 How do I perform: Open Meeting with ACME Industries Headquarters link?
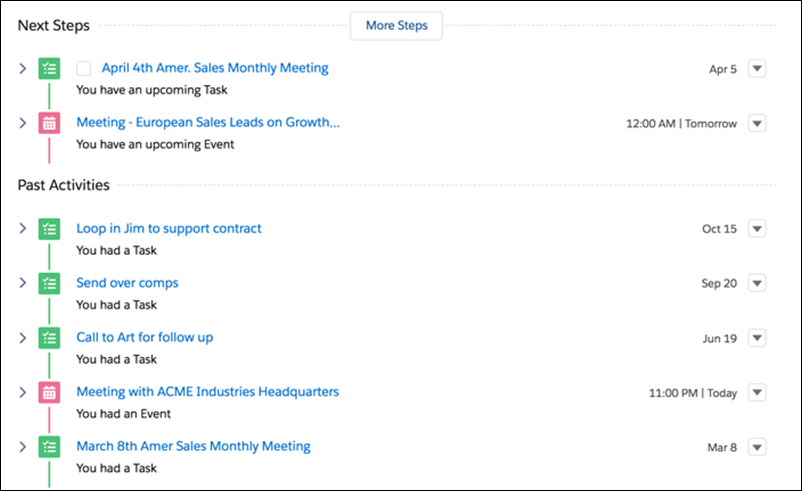point(208,392)
